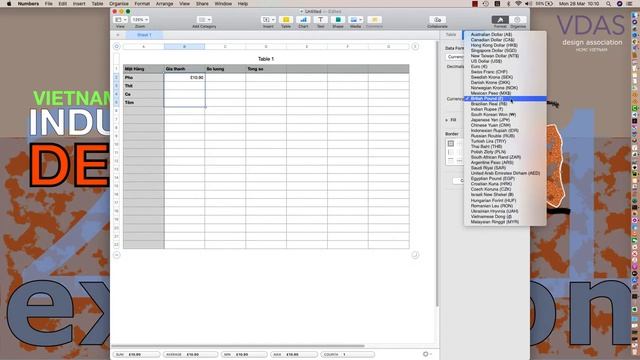
Task: Open the View toolbar dropdown
Action: [120, 20]
